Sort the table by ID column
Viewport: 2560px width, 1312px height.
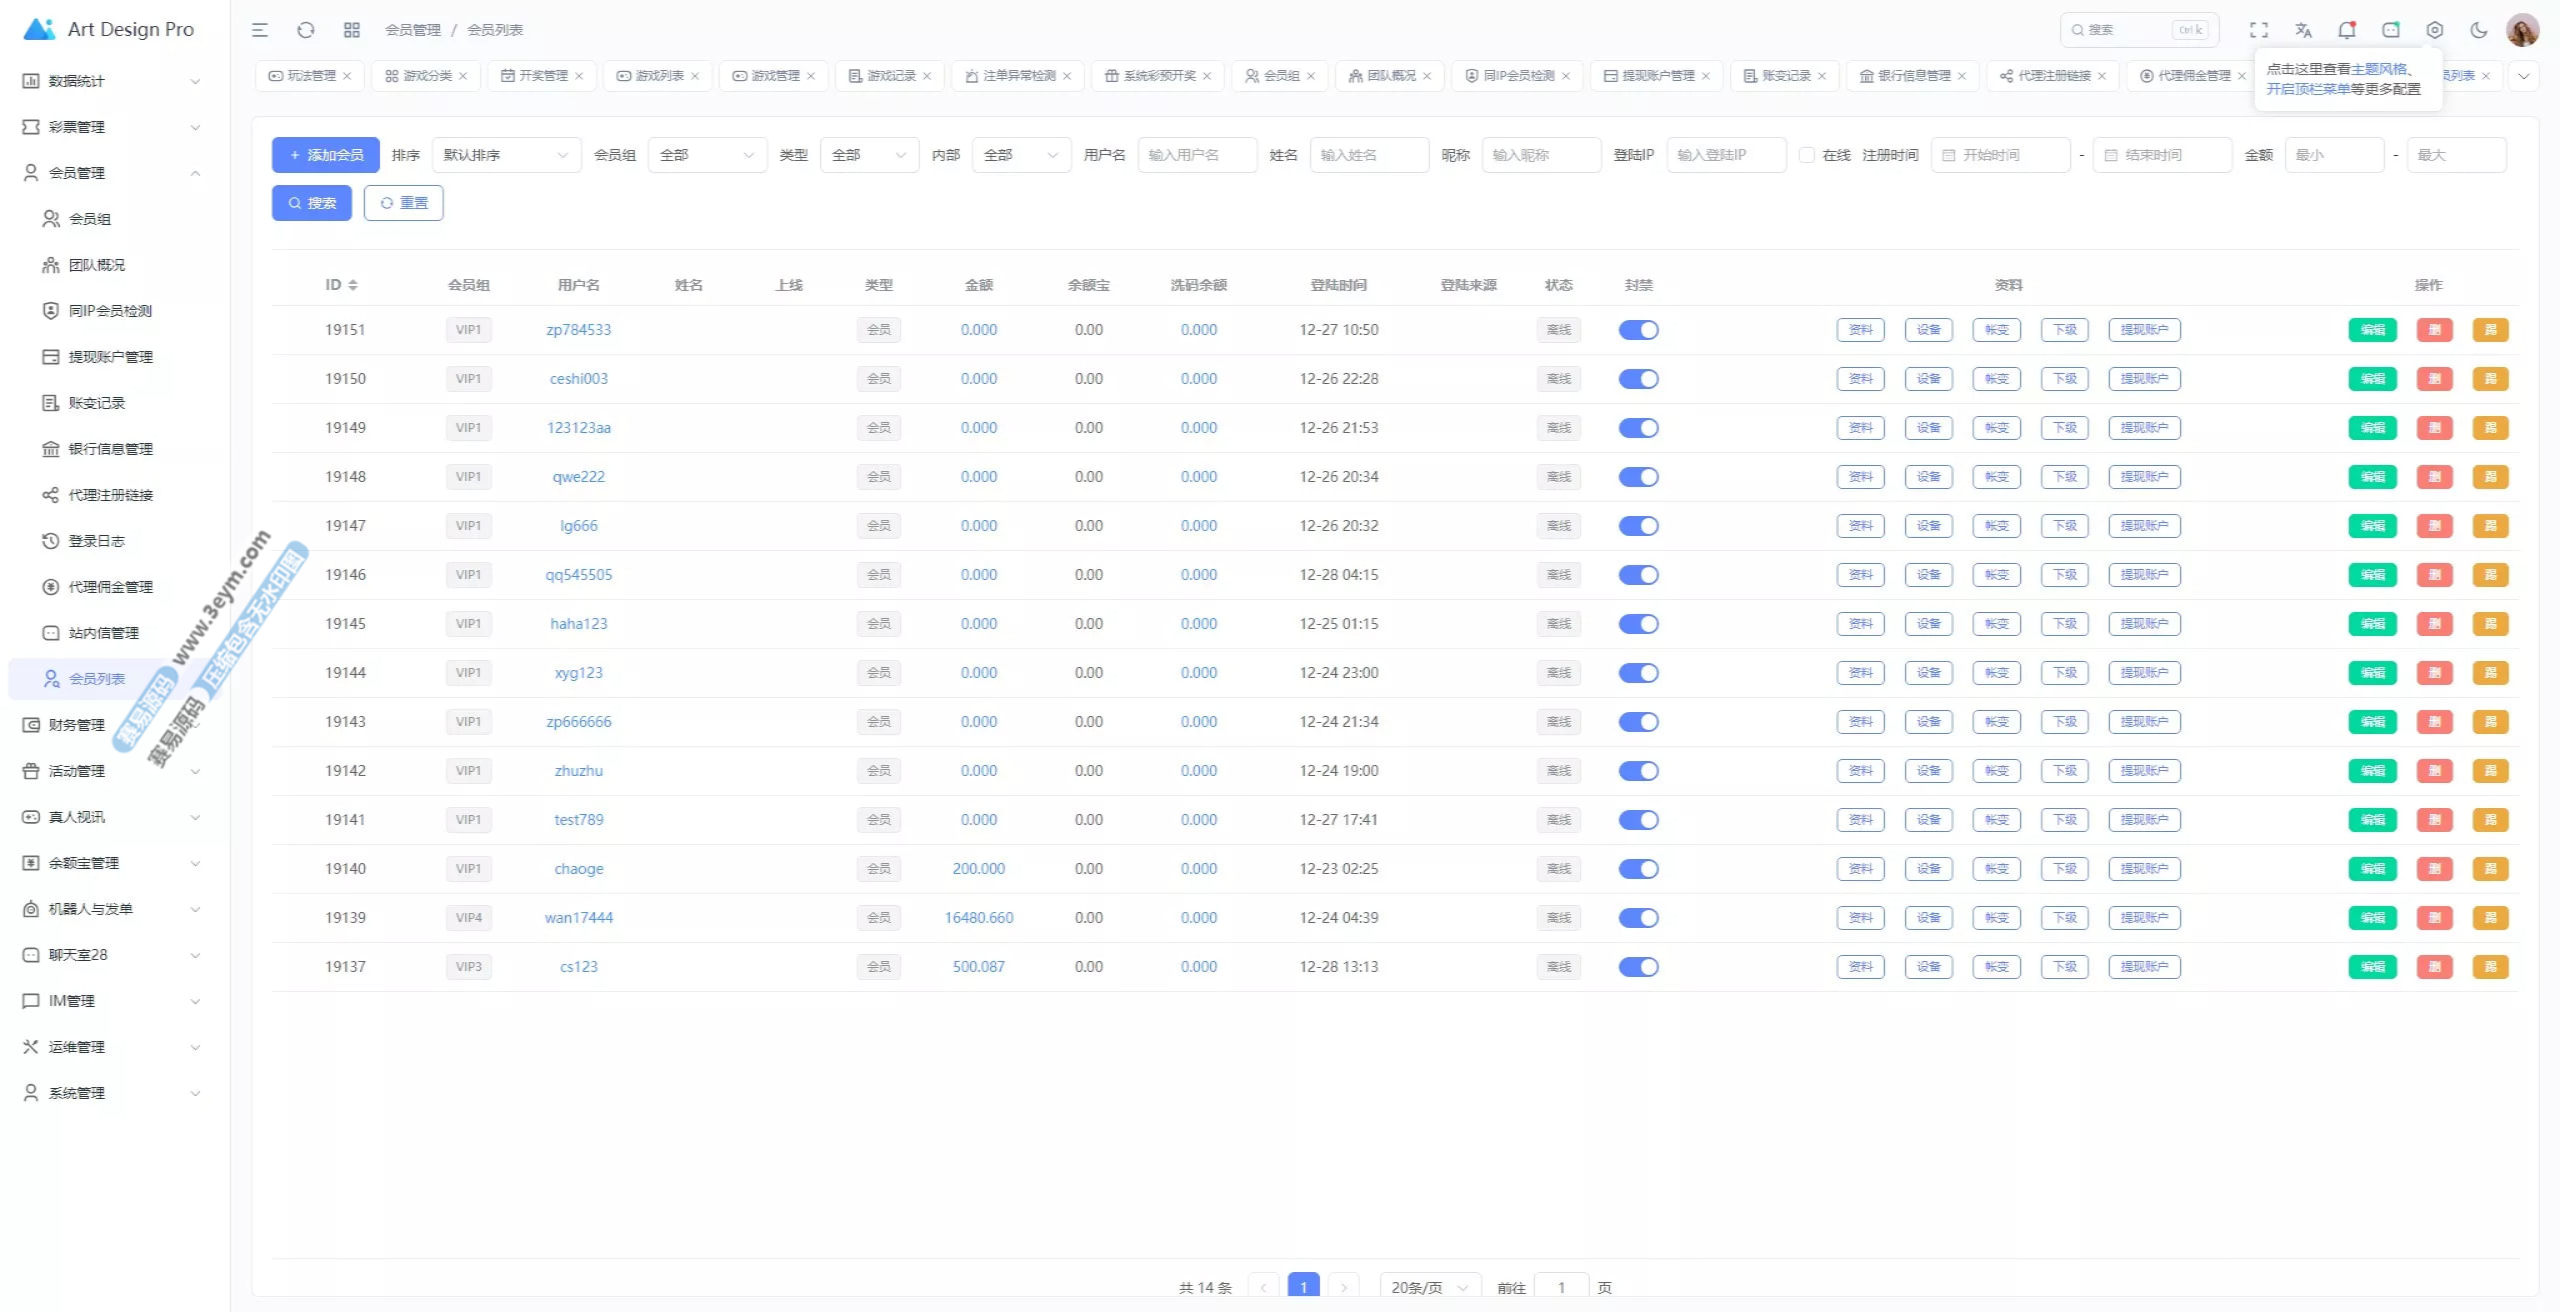point(341,285)
